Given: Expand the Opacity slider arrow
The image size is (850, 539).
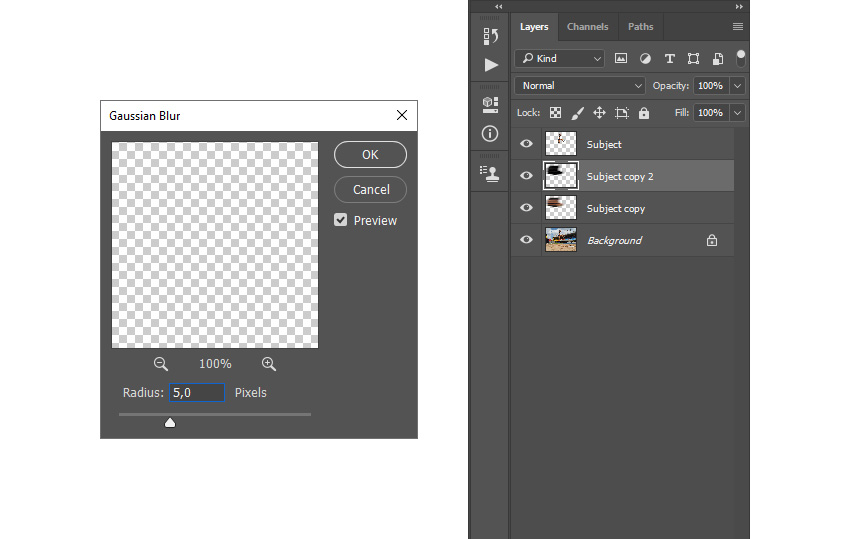Looking at the screenshot, I should [737, 86].
